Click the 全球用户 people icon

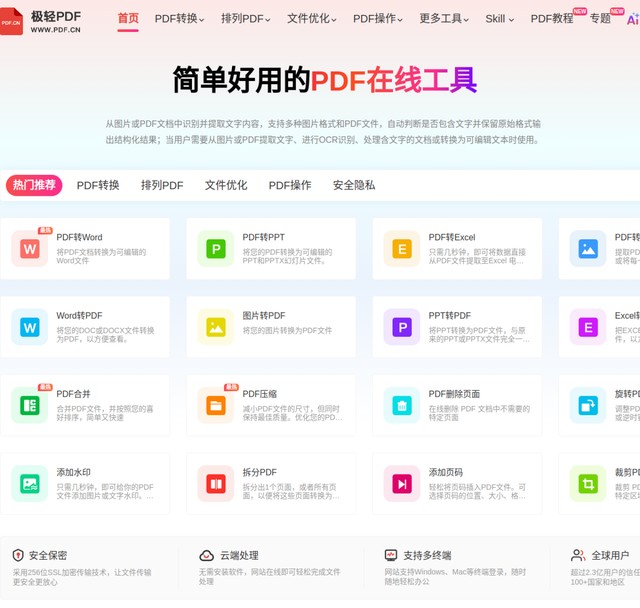point(578,555)
